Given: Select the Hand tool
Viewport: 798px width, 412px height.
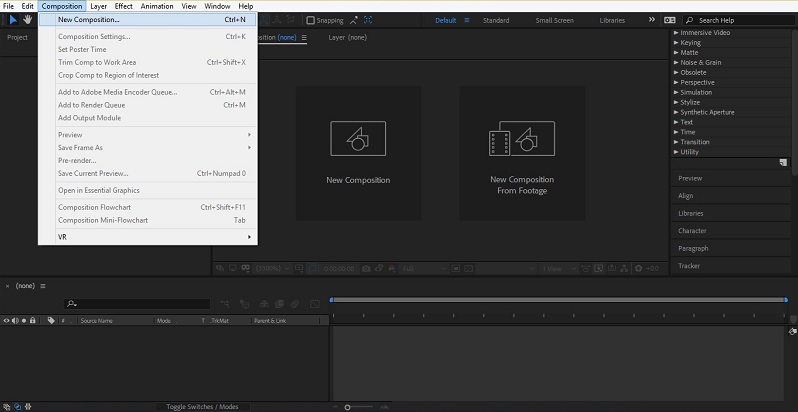Looking at the screenshot, I should [28, 20].
